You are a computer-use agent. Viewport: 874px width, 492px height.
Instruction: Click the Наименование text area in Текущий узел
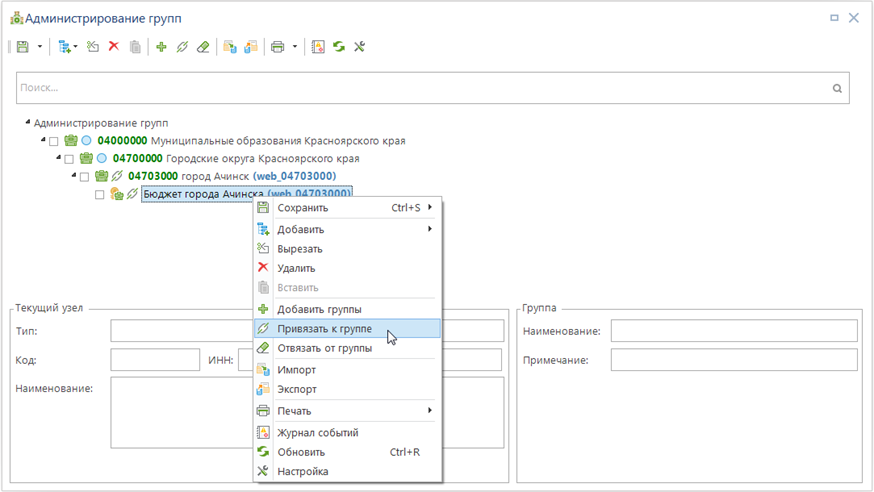coord(307,413)
